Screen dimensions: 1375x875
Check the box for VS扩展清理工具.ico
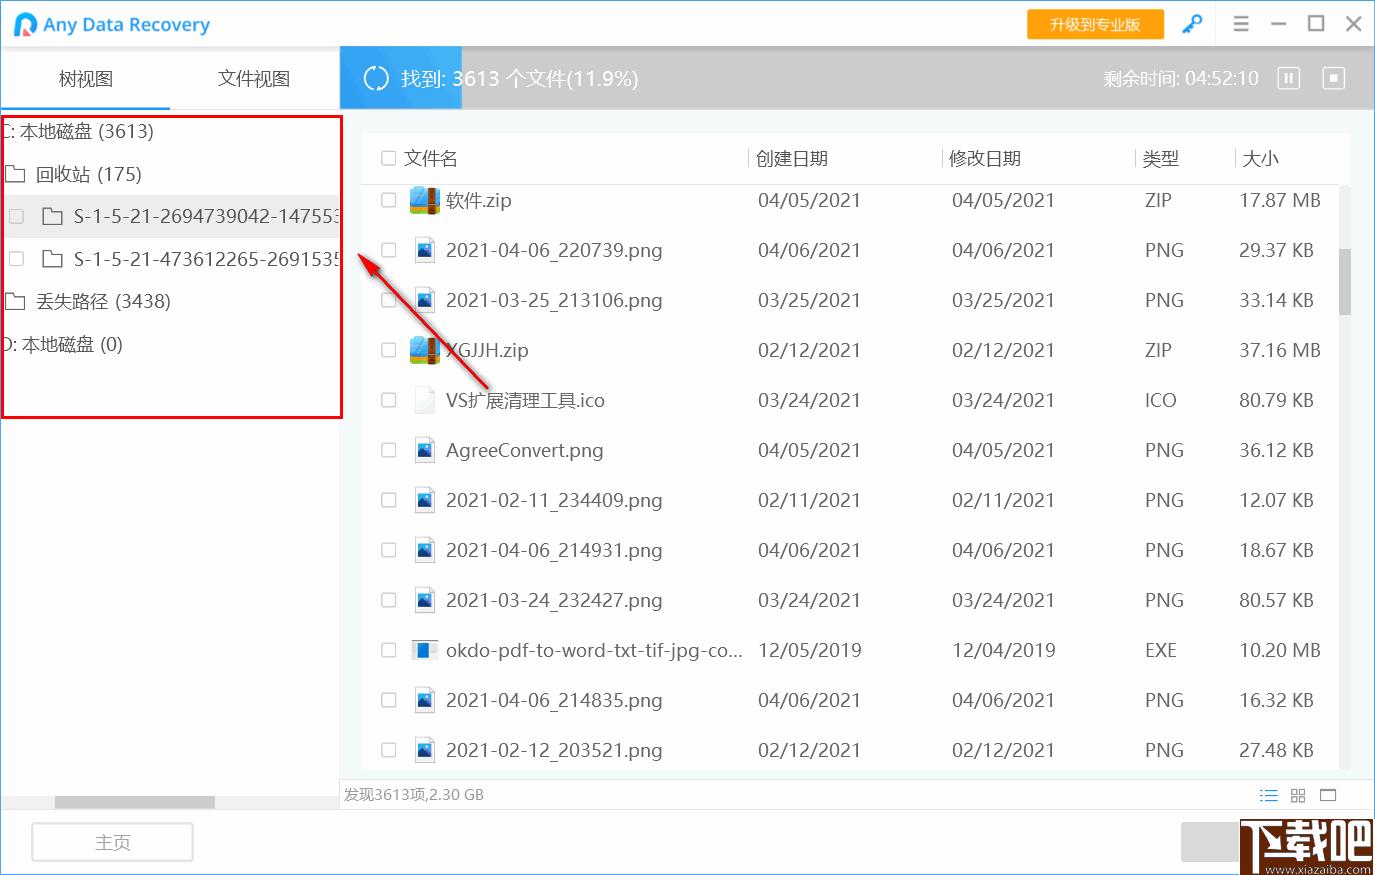[x=389, y=400]
